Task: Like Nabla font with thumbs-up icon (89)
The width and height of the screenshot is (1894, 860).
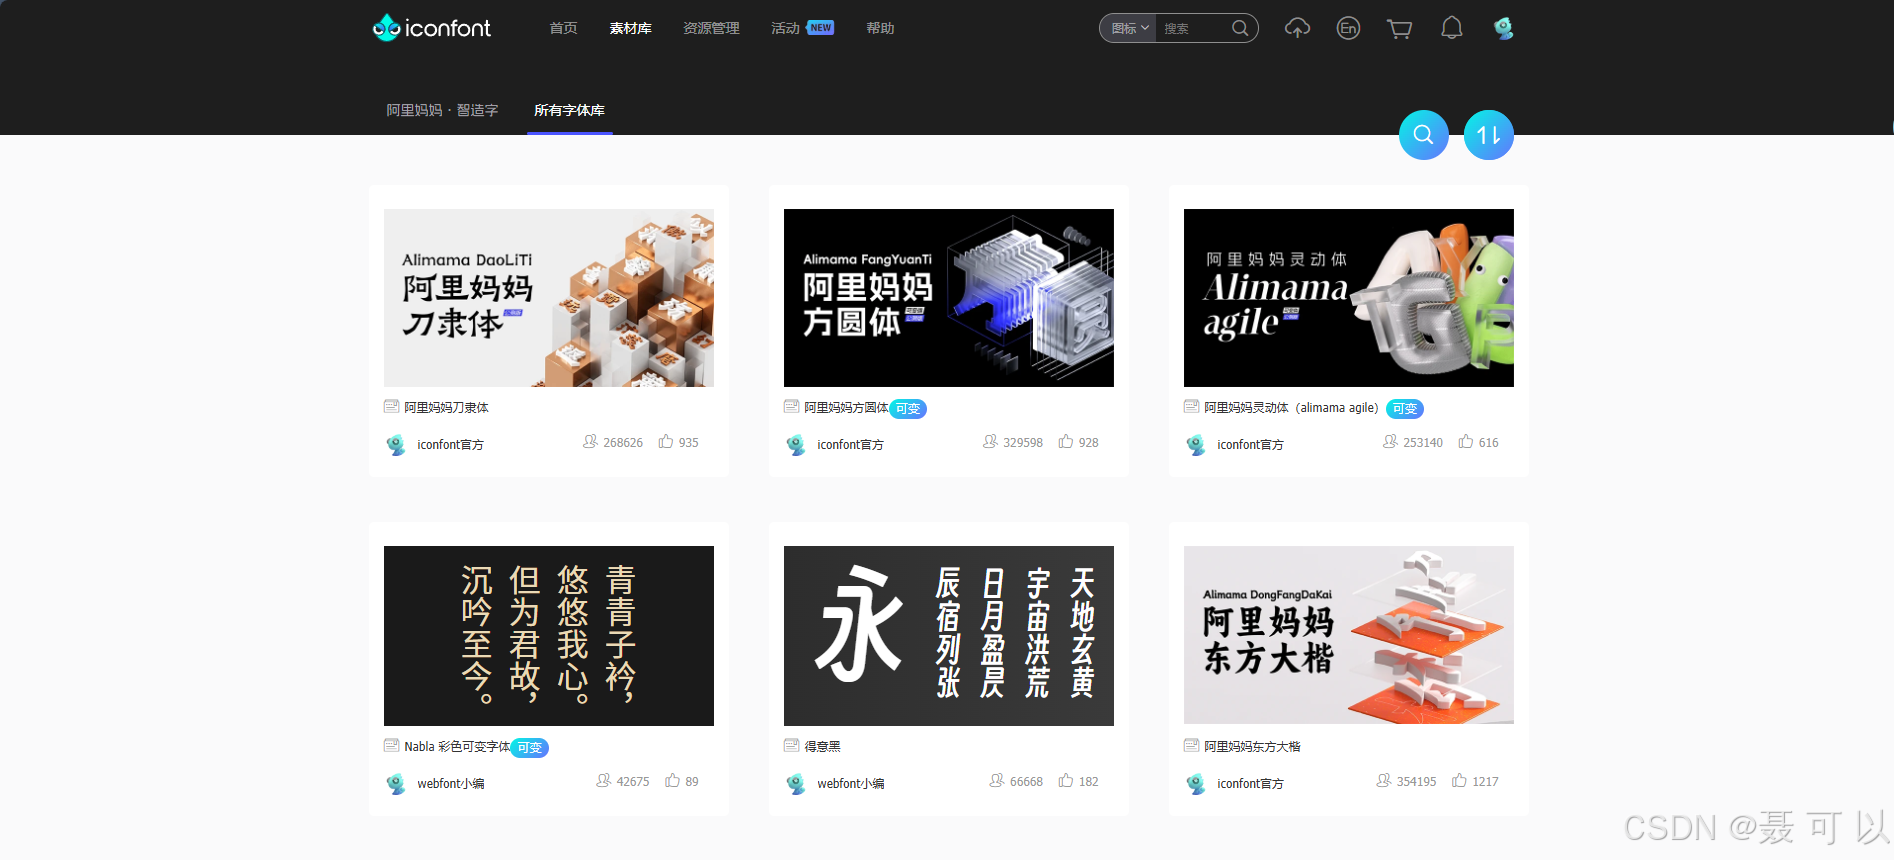Action: click(672, 780)
